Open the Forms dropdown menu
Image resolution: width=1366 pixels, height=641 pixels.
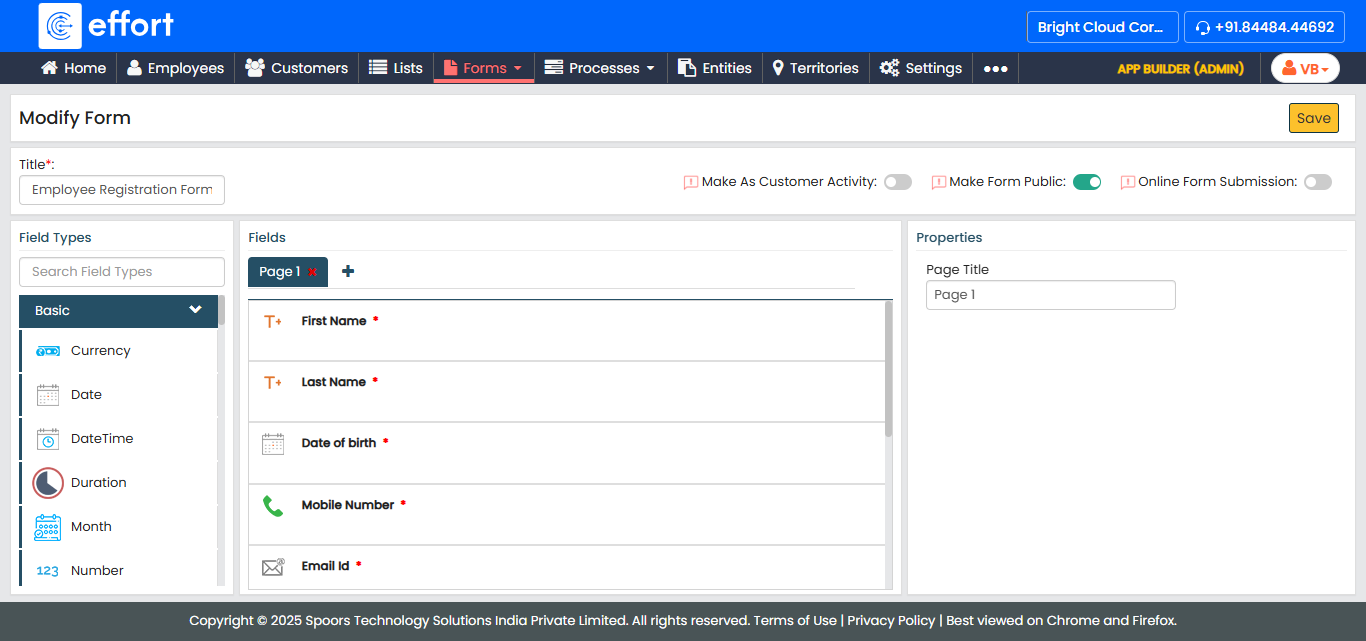point(484,68)
